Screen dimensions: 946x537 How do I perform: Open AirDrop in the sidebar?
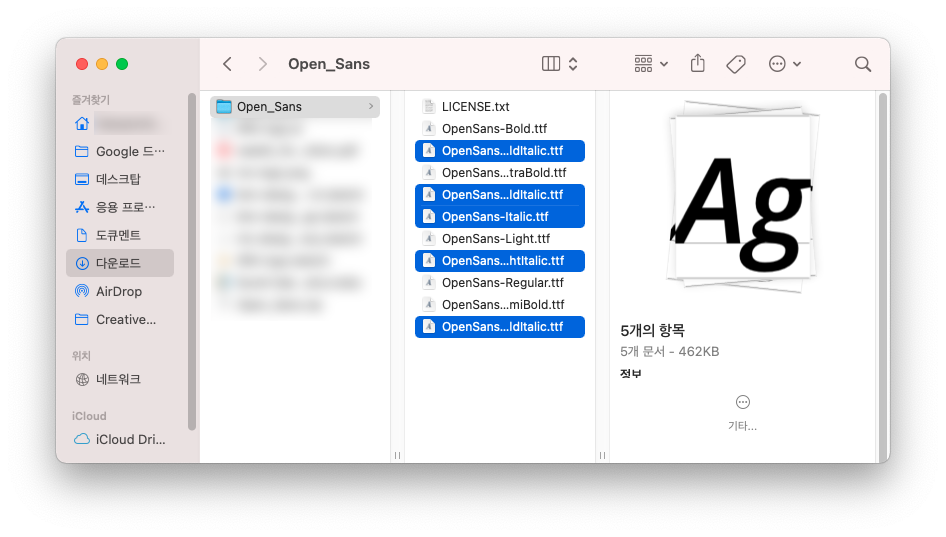[x=120, y=291]
